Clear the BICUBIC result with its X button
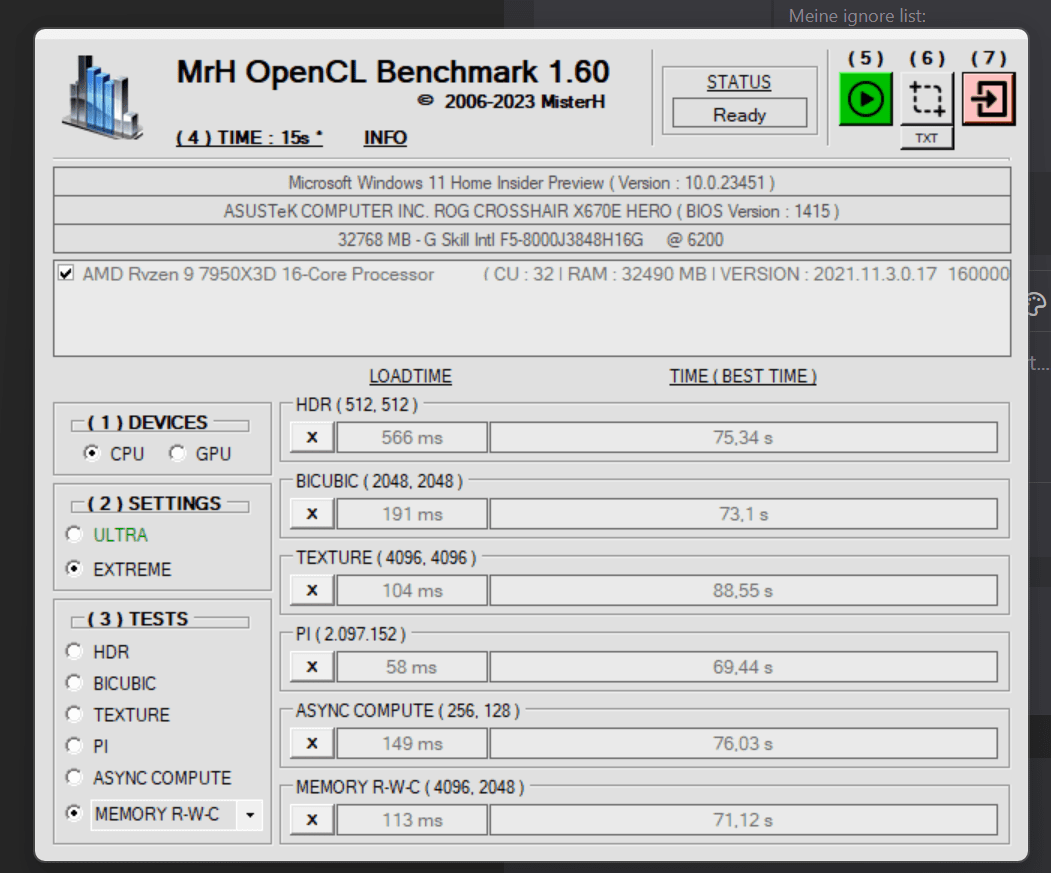 [x=312, y=514]
